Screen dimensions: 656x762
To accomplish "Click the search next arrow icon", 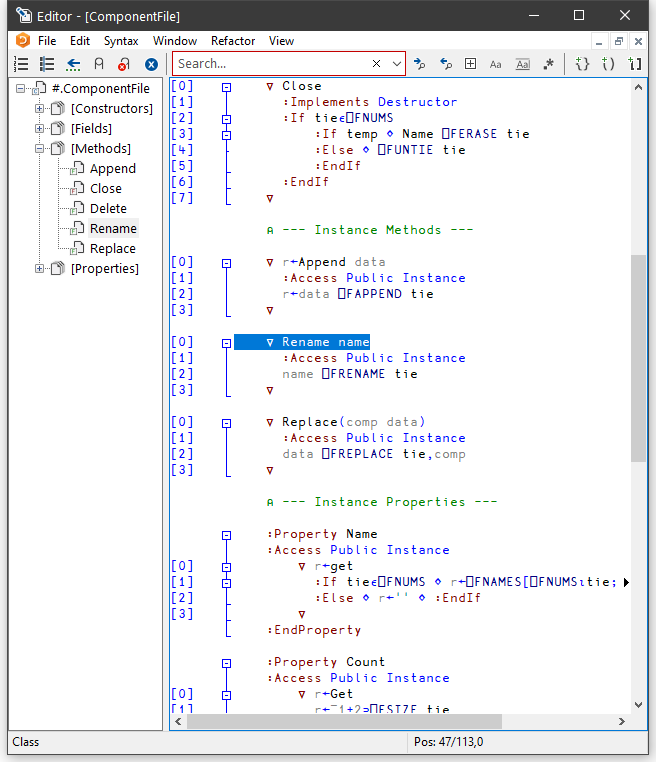I will [420, 64].
